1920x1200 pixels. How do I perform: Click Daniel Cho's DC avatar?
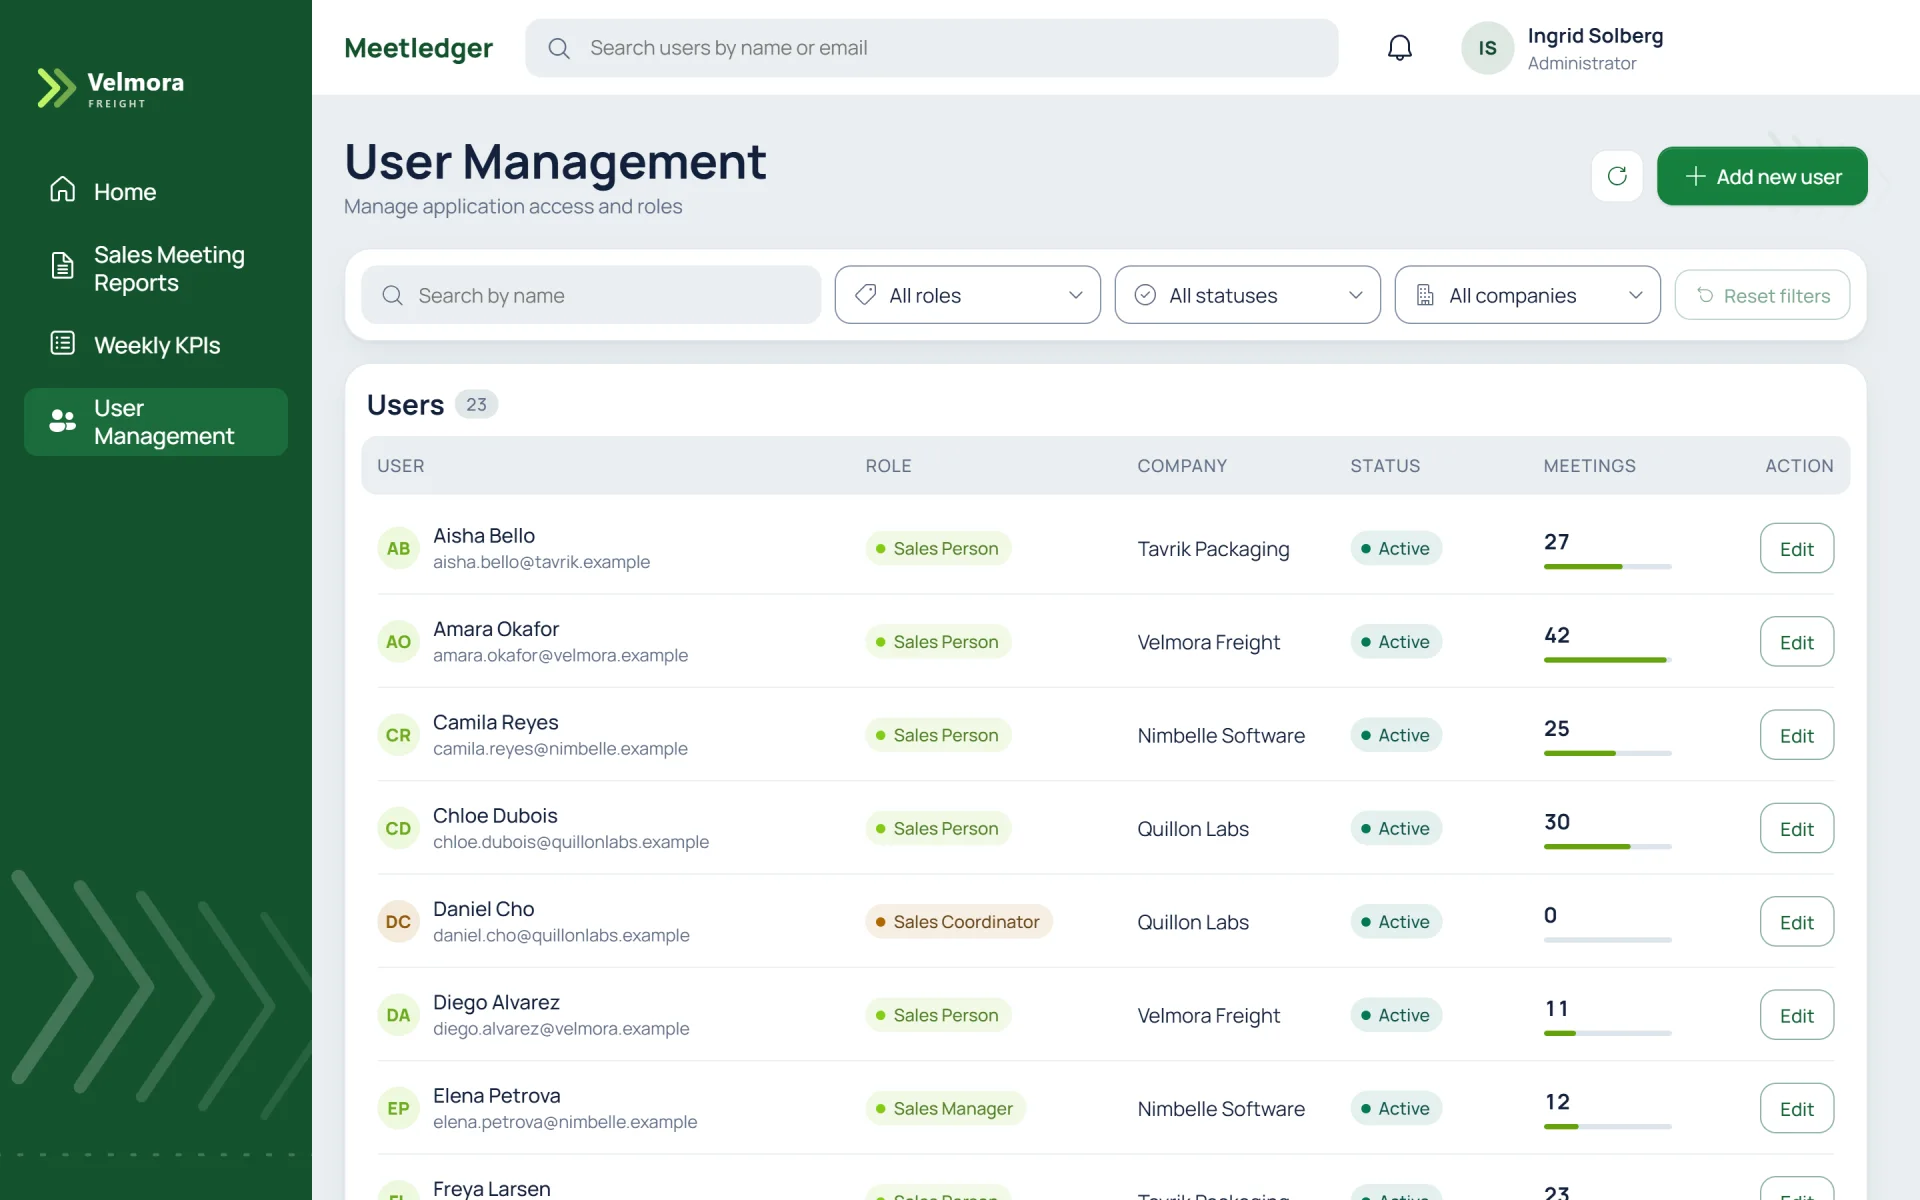point(398,921)
